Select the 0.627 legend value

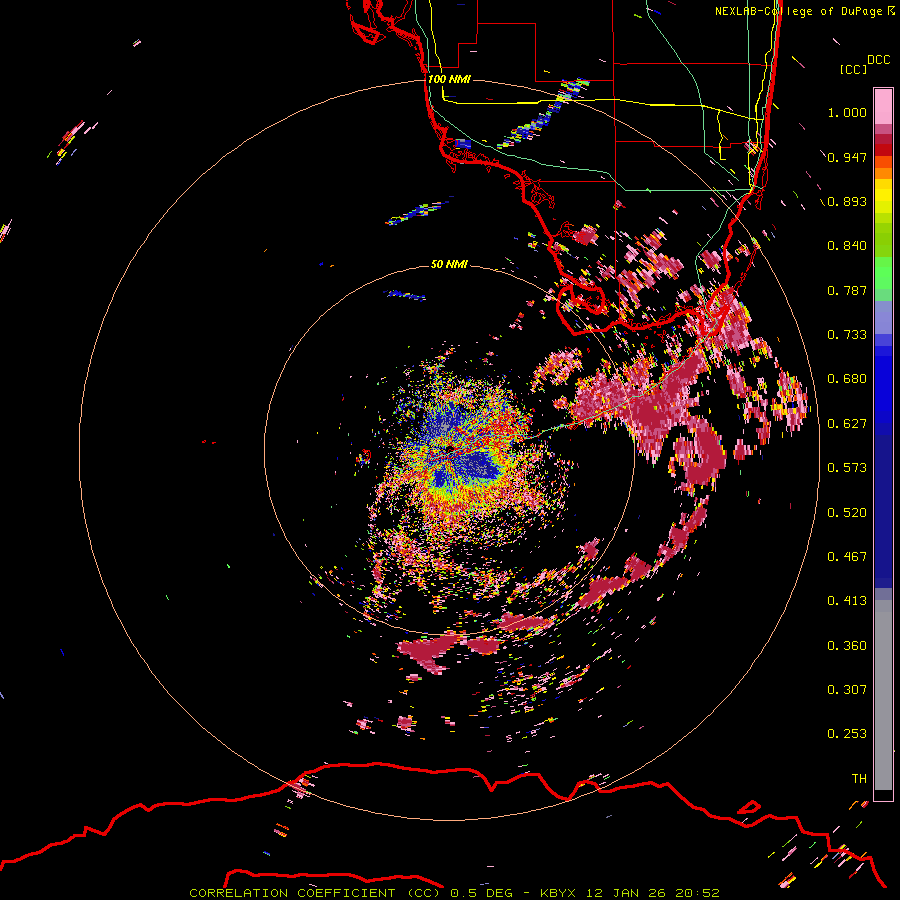[x=847, y=424]
